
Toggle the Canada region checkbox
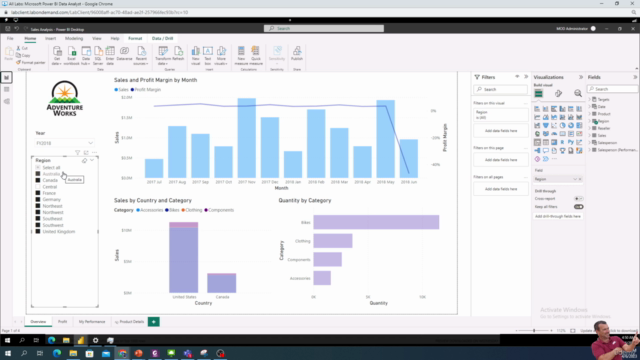pos(38,180)
